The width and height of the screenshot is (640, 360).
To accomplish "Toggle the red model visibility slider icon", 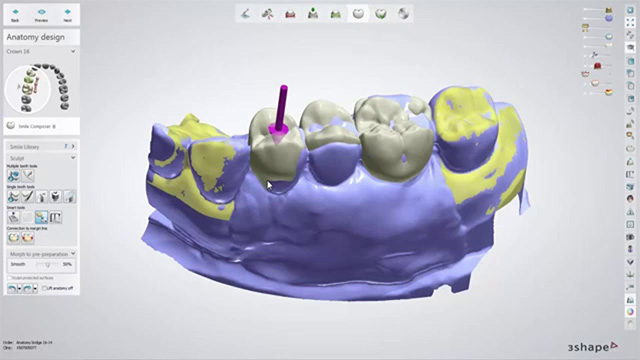I will (597, 66).
